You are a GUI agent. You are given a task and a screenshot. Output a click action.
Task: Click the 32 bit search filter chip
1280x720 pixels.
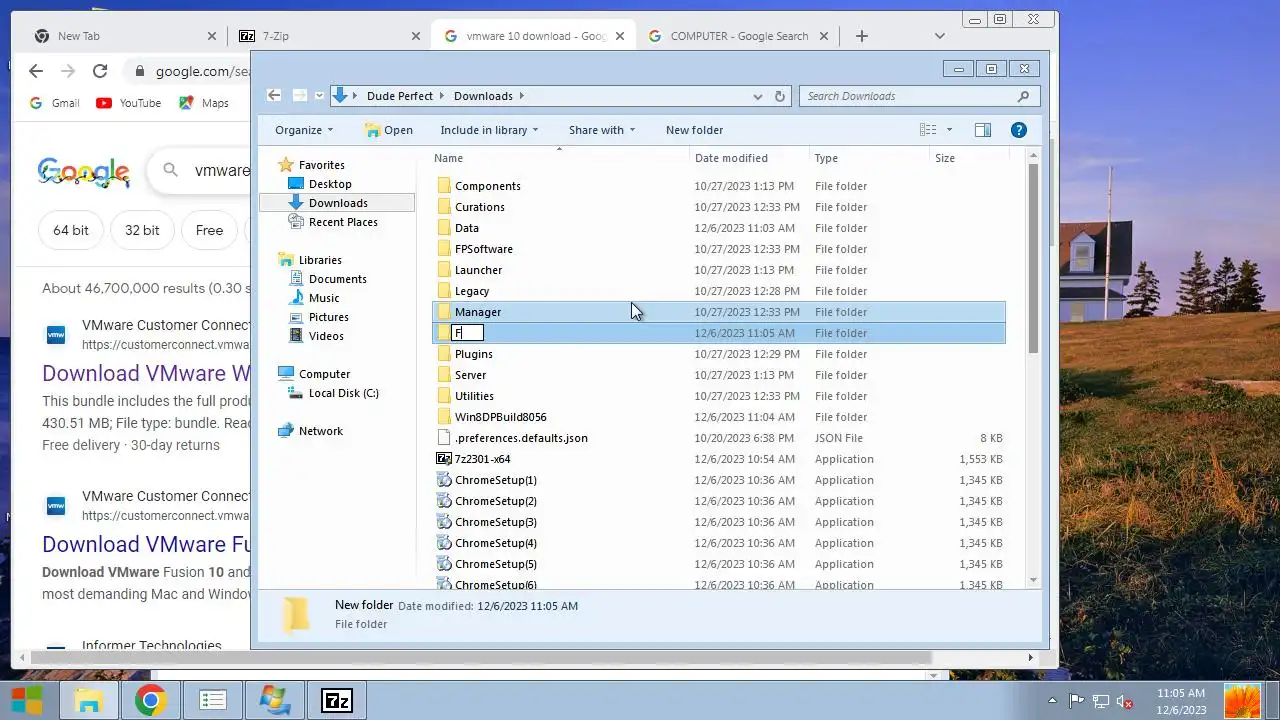142,230
